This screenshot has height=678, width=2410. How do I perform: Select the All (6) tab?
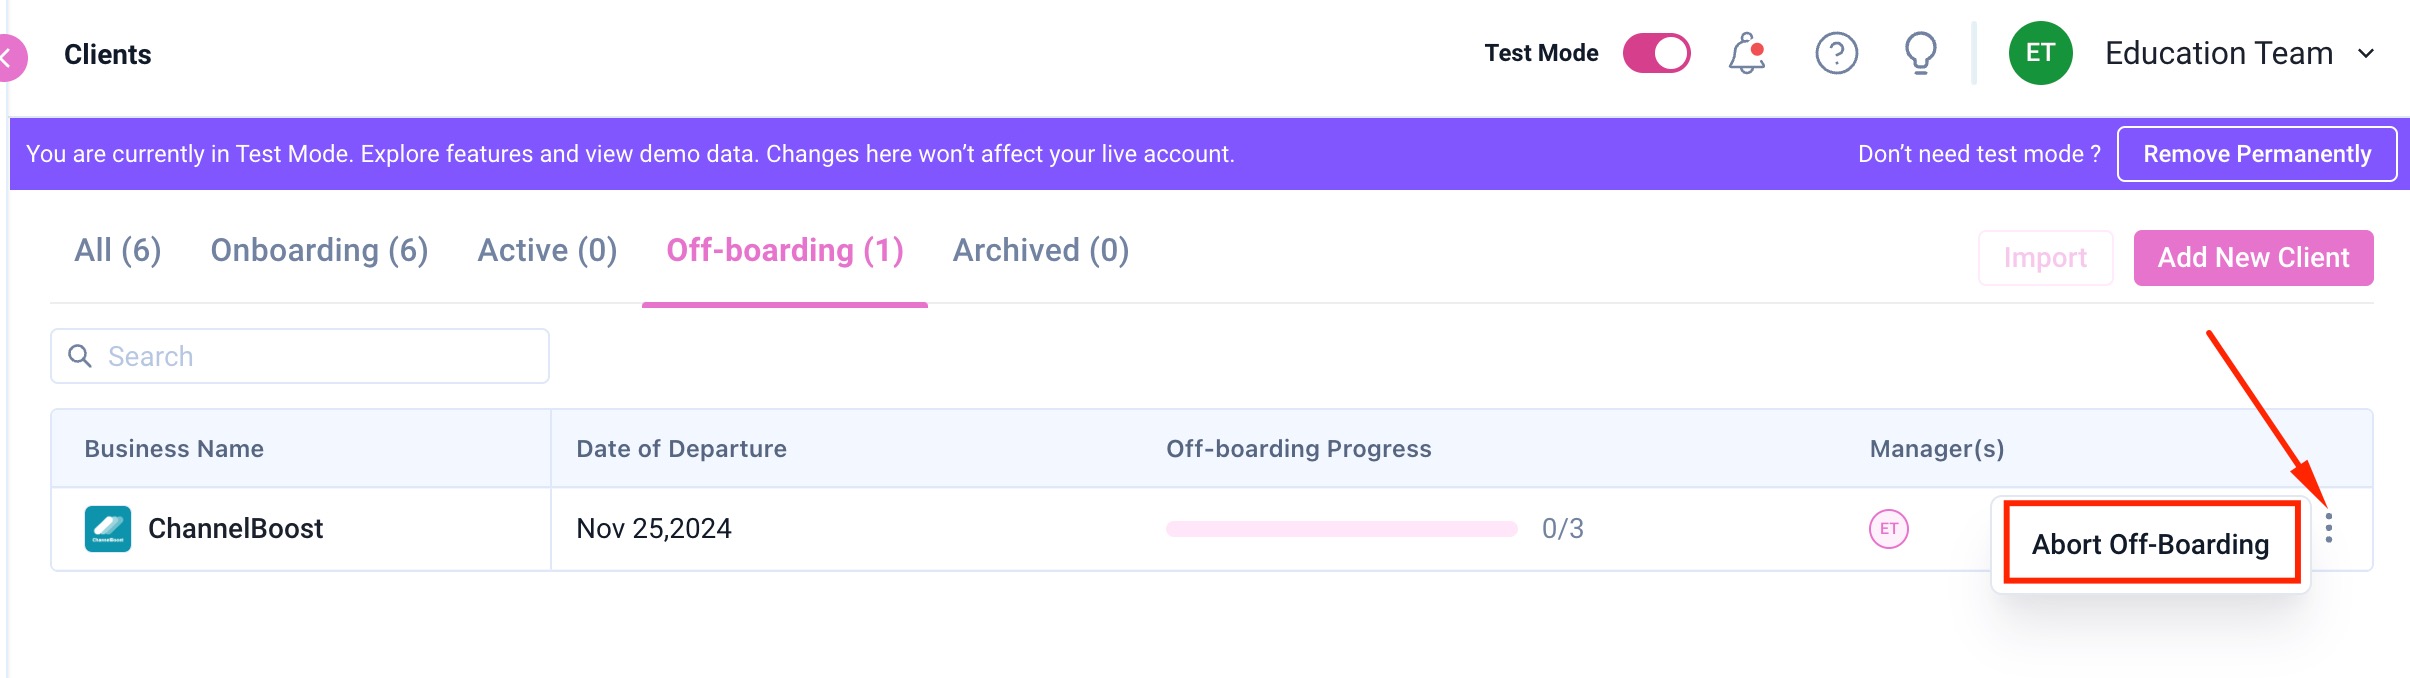pos(118,250)
